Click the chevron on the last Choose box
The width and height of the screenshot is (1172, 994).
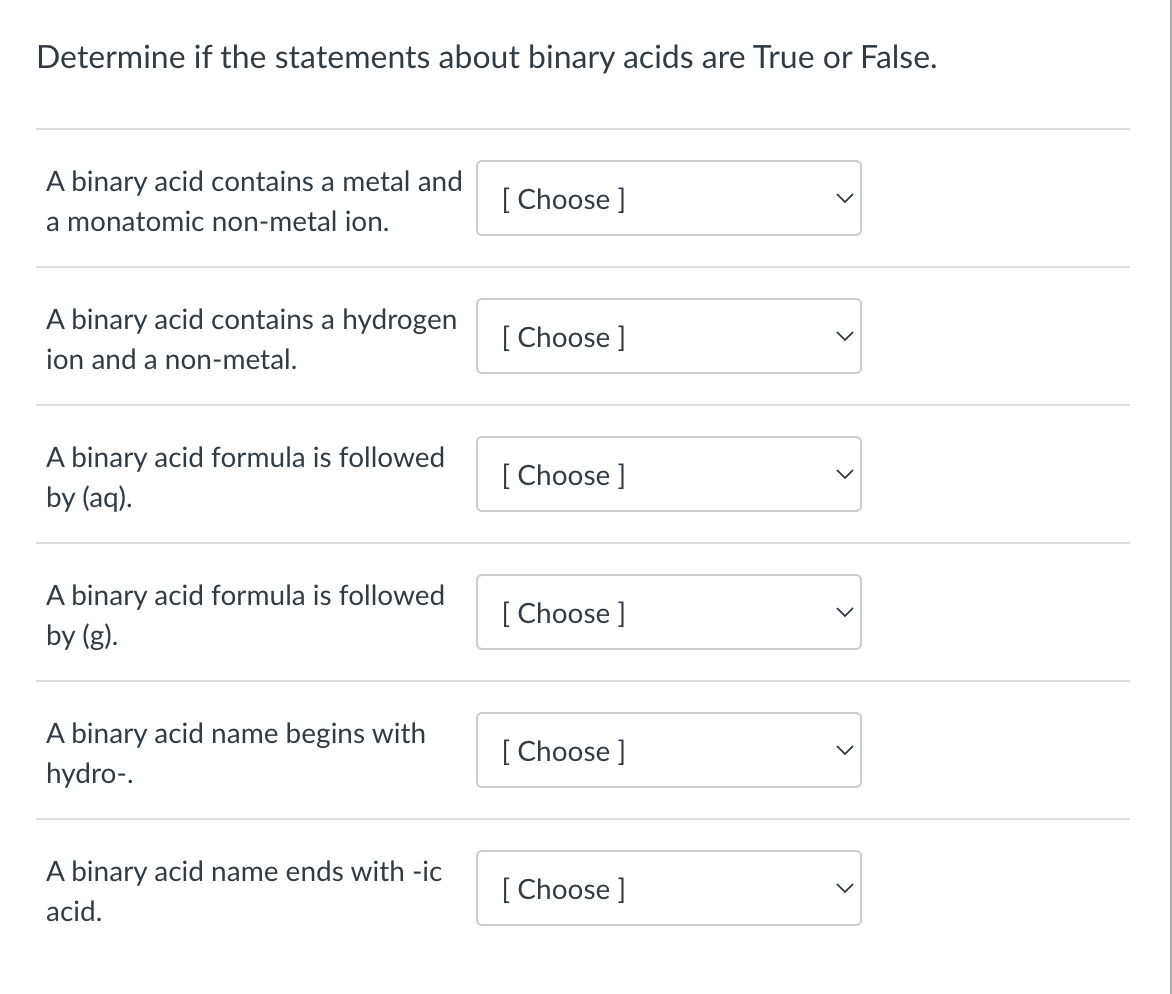click(x=845, y=888)
